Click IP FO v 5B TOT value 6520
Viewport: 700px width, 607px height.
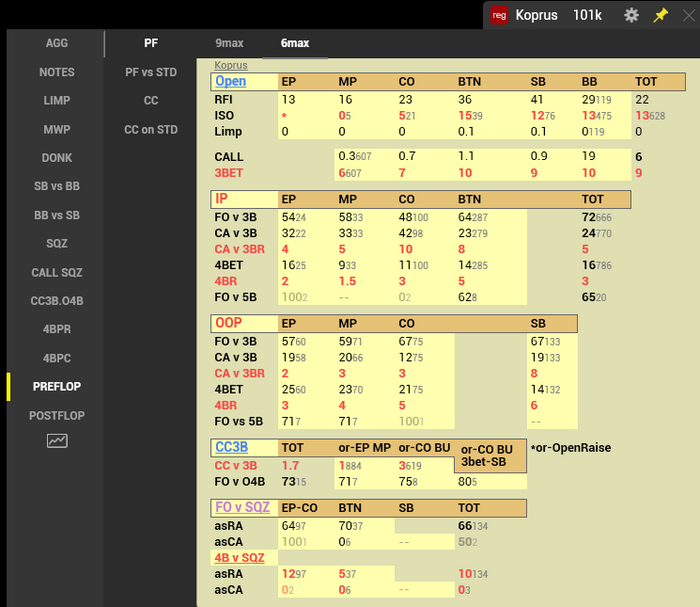tap(594, 297)
